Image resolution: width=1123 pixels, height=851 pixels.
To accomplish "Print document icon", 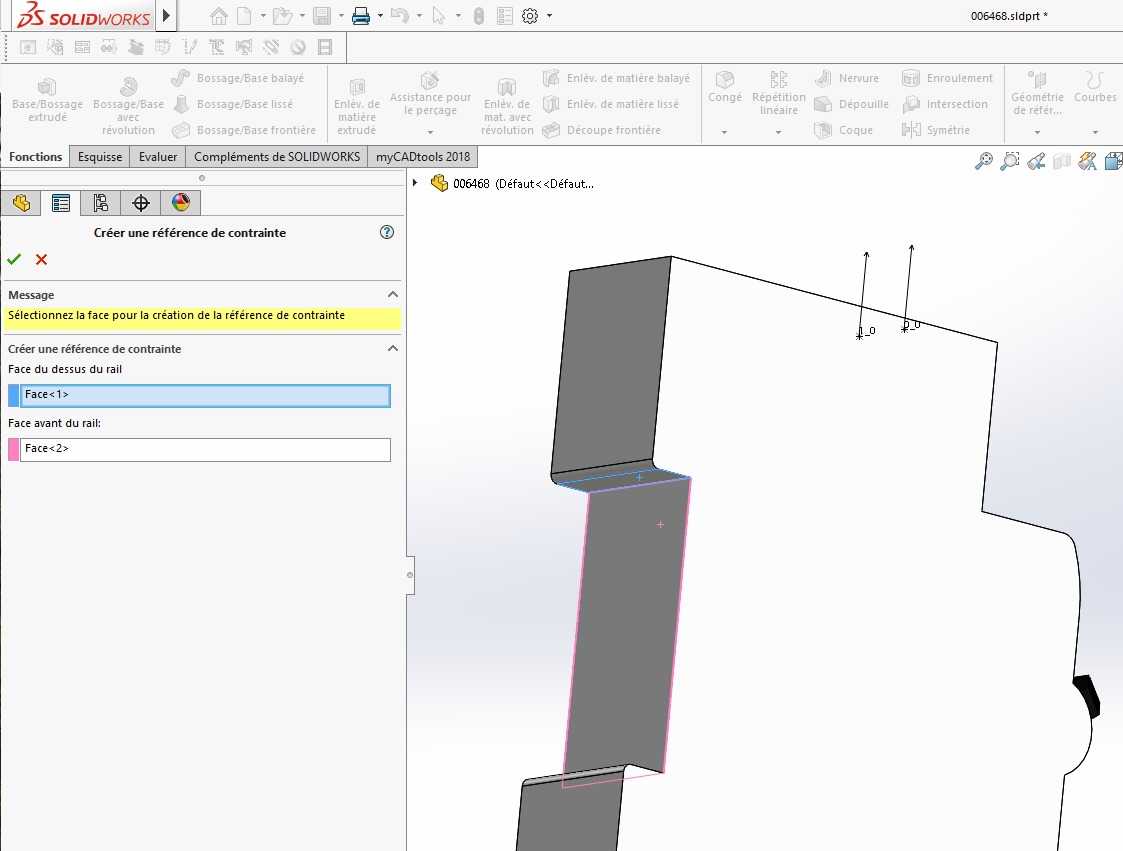I will click(x=361, y=16).
